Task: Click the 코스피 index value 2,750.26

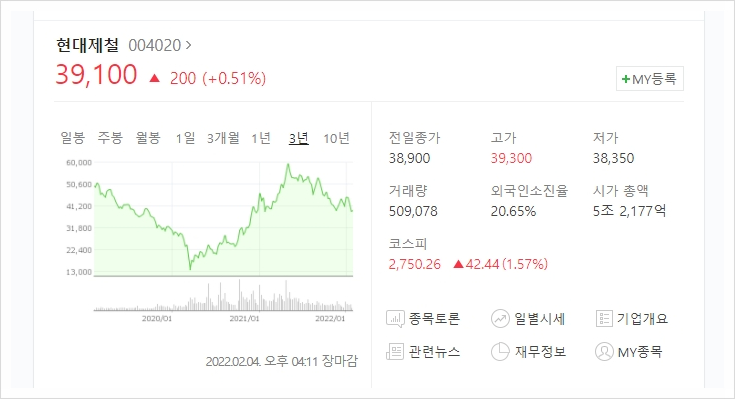Action: 414,264
